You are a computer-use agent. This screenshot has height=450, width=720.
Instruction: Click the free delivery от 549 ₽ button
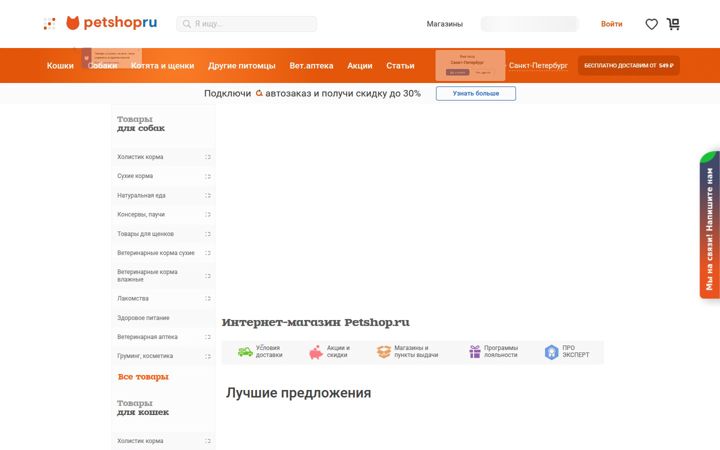pyautogui.click(x=629, y=66)
